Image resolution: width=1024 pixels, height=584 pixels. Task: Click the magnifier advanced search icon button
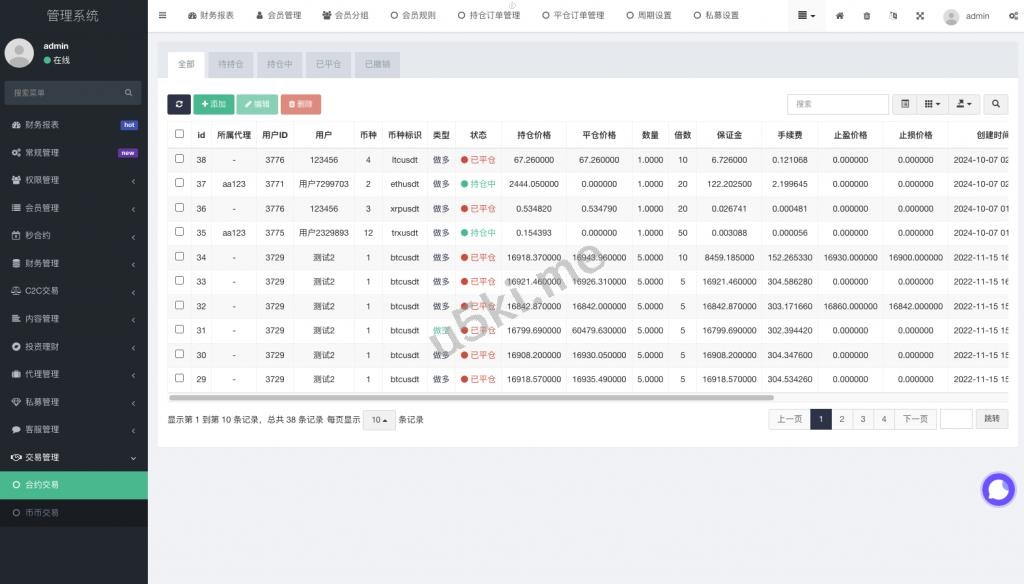(x=996, y=104)
